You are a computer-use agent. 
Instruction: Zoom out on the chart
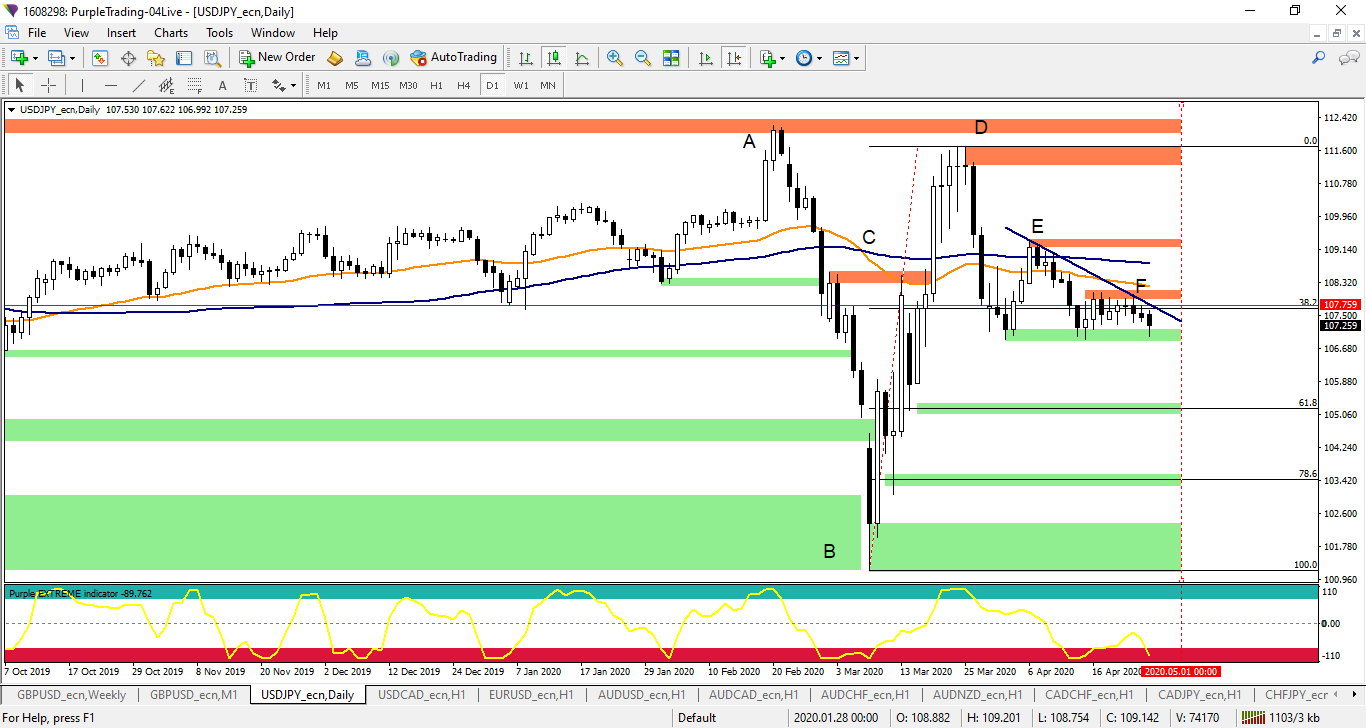point(643,58)
